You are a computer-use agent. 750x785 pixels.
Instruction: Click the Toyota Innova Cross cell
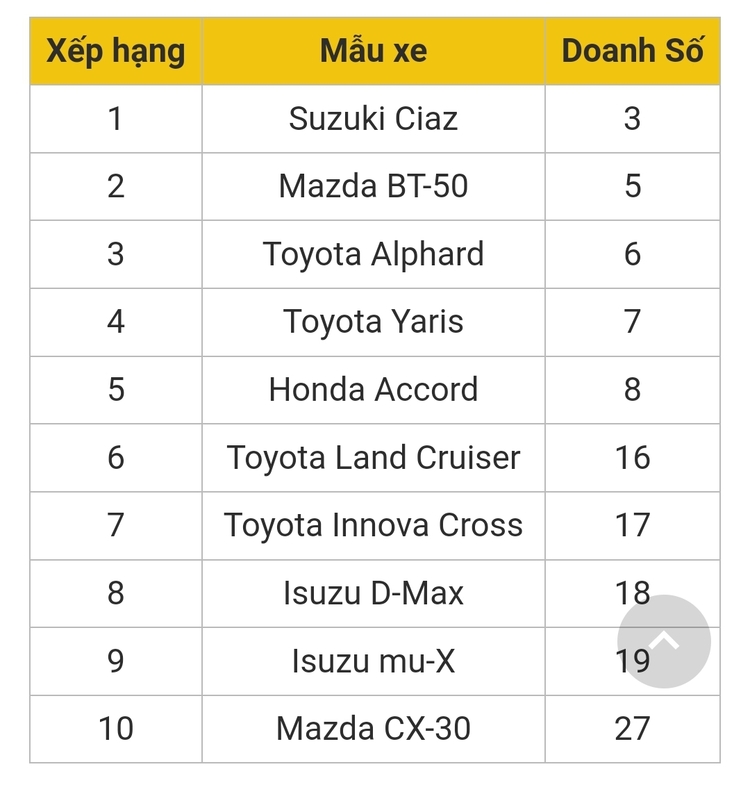click(x=373, y=526)
